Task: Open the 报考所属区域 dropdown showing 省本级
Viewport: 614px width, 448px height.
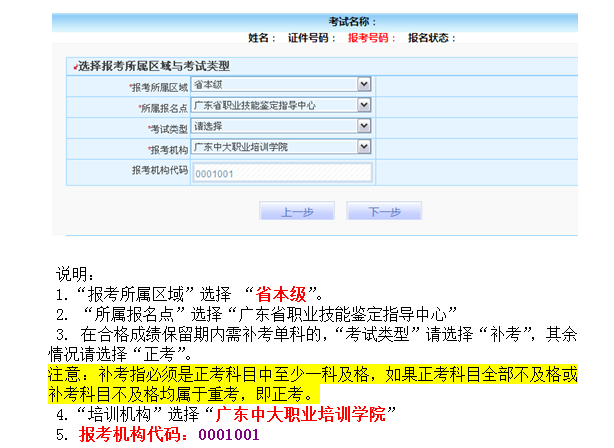Action: click(281, 85)
